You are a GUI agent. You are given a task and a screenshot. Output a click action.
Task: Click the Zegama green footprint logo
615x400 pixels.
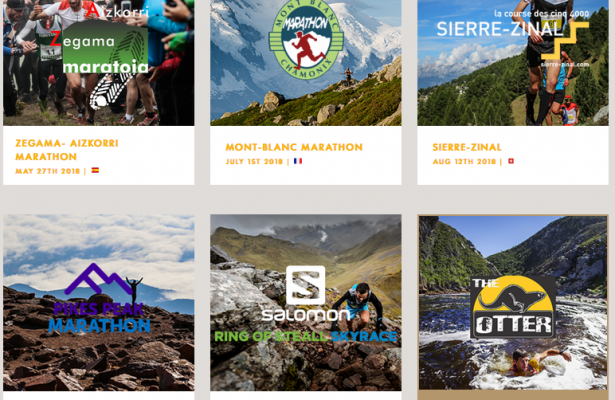tap(105, 46)
